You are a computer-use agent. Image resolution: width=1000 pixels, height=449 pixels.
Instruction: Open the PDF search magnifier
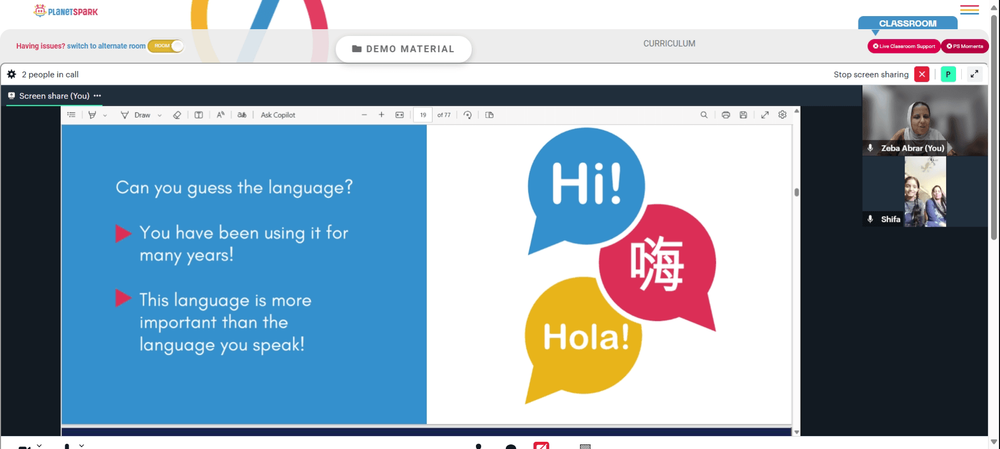click(x=704, y=115)
